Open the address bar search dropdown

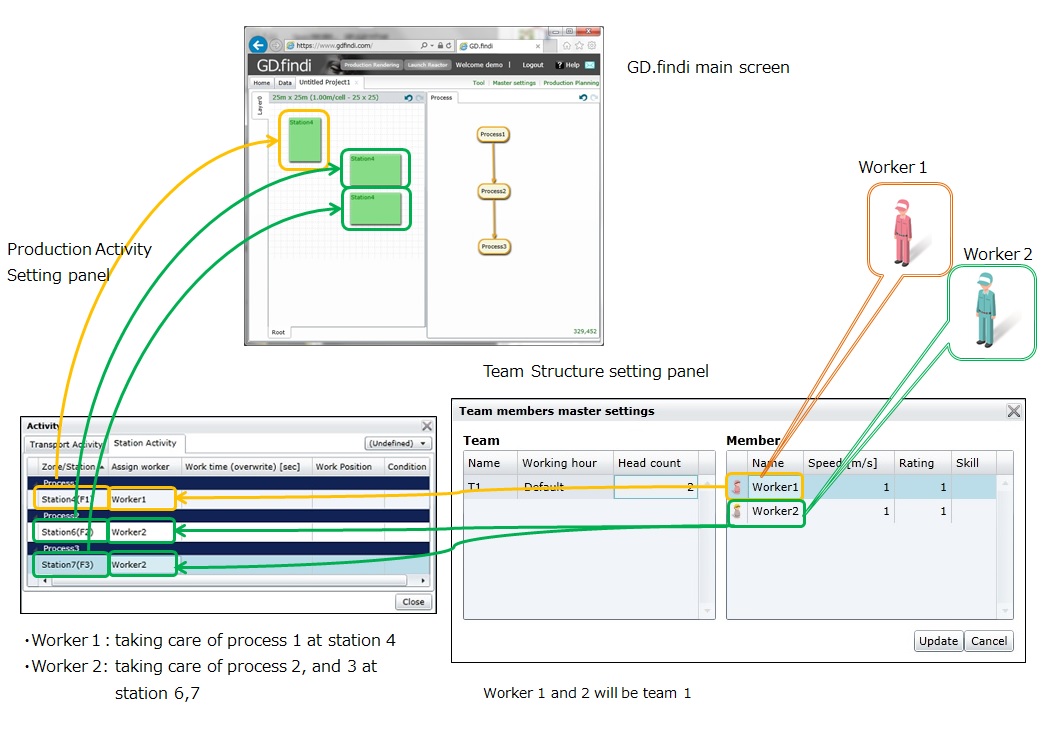(x=430, y=44)
